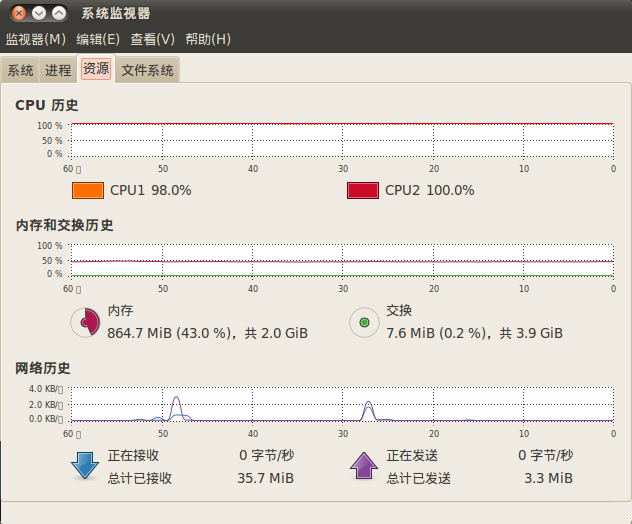Maximize the system monitor window
This screenshot has height=524, width=632.
[x=59, y=14]
